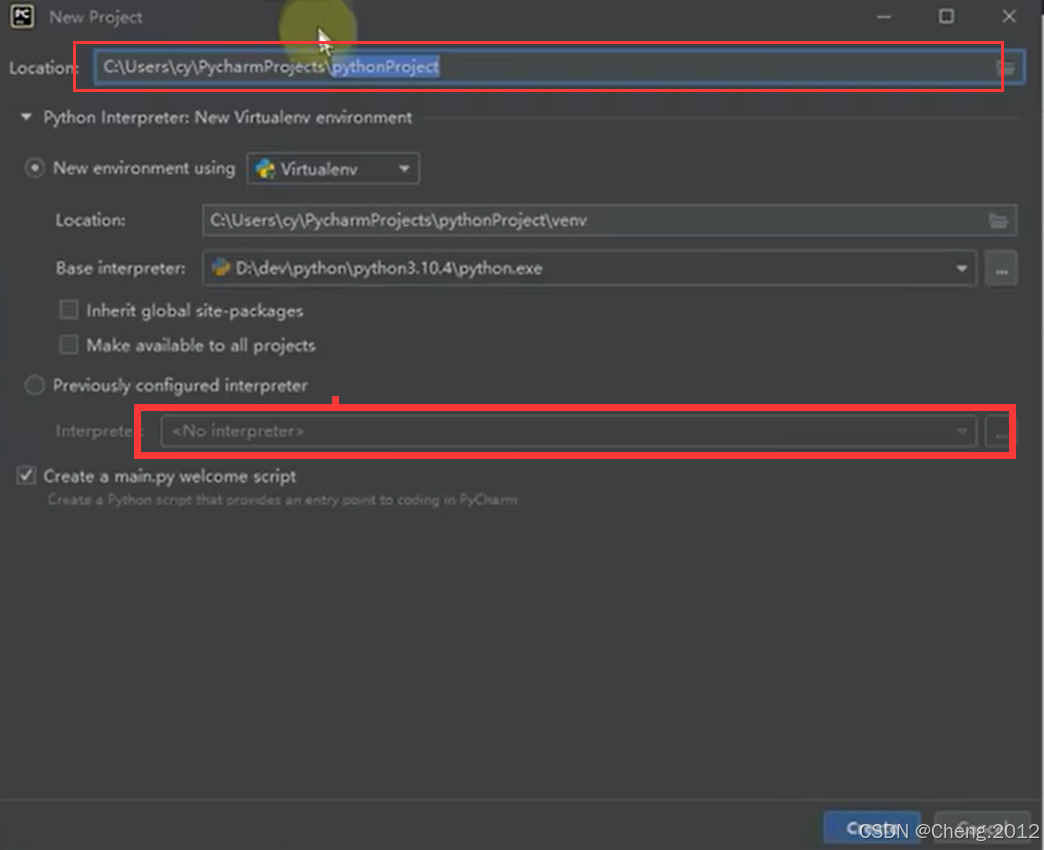Select Previously configured interpreter option
Screen dimensions: 1044x850
click(x=35, y=385)
